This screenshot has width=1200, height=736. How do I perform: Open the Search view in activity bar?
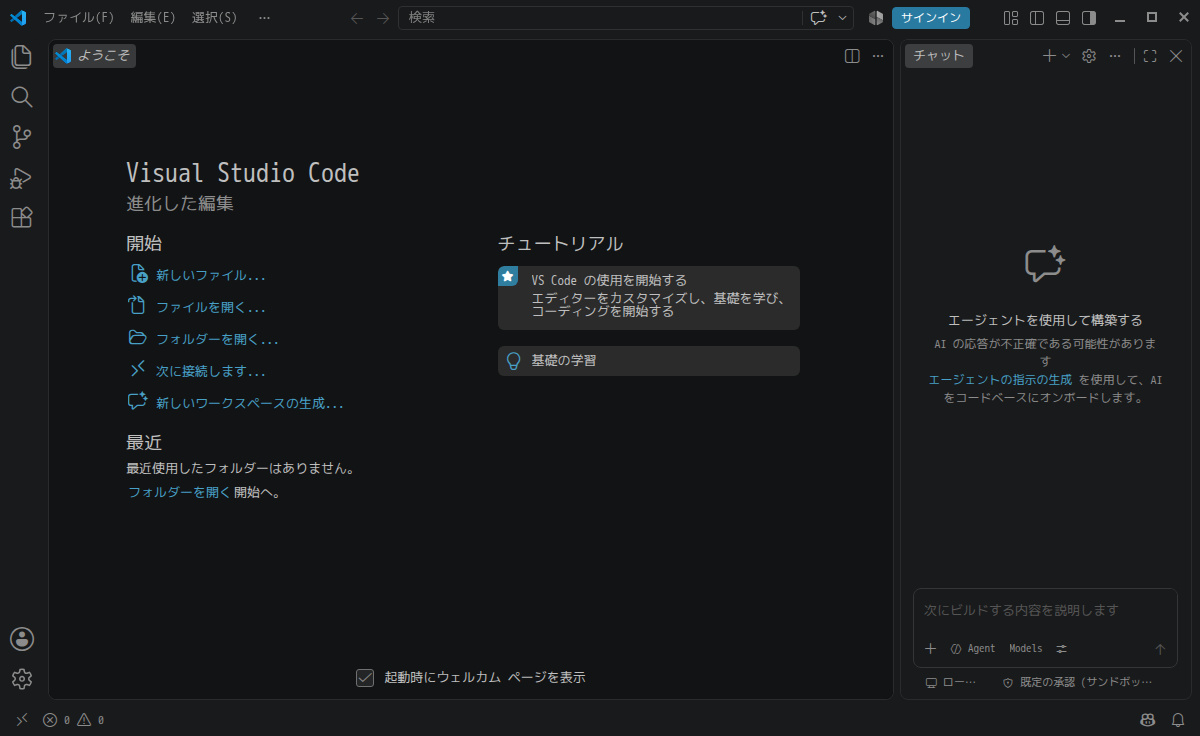pyautogui.click(x=22, y=97)
